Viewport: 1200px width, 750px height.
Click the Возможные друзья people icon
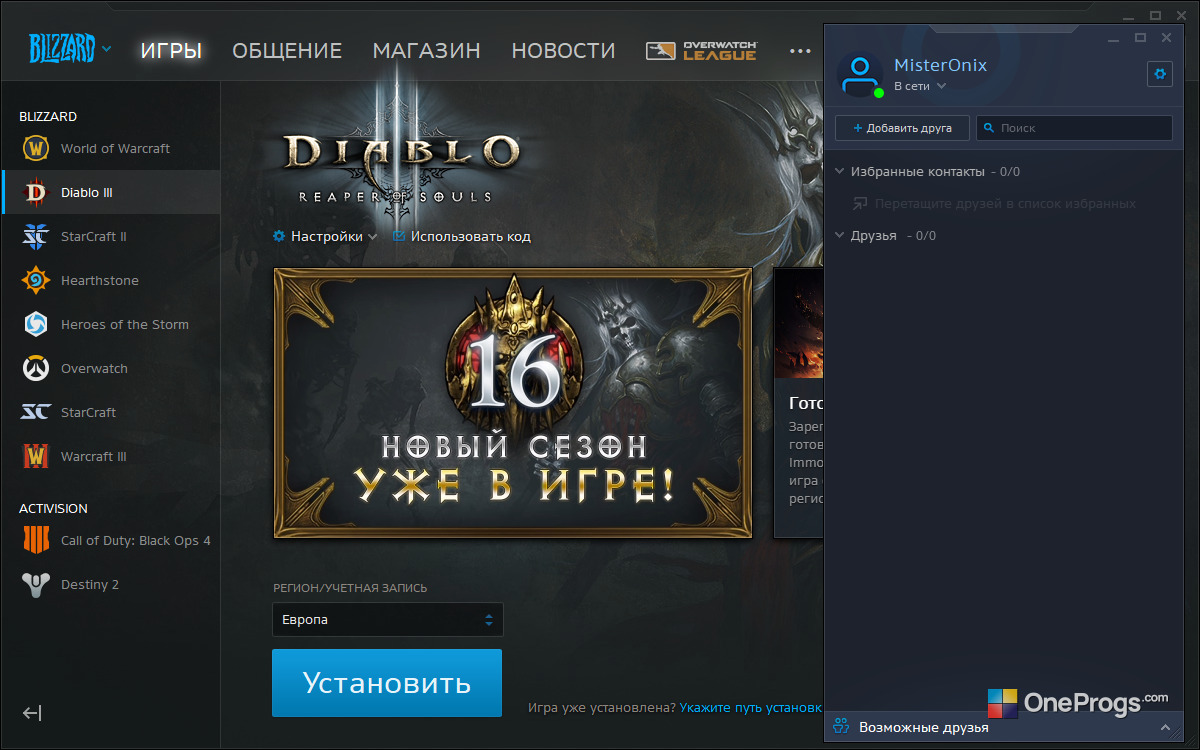[x=842, y=727]
